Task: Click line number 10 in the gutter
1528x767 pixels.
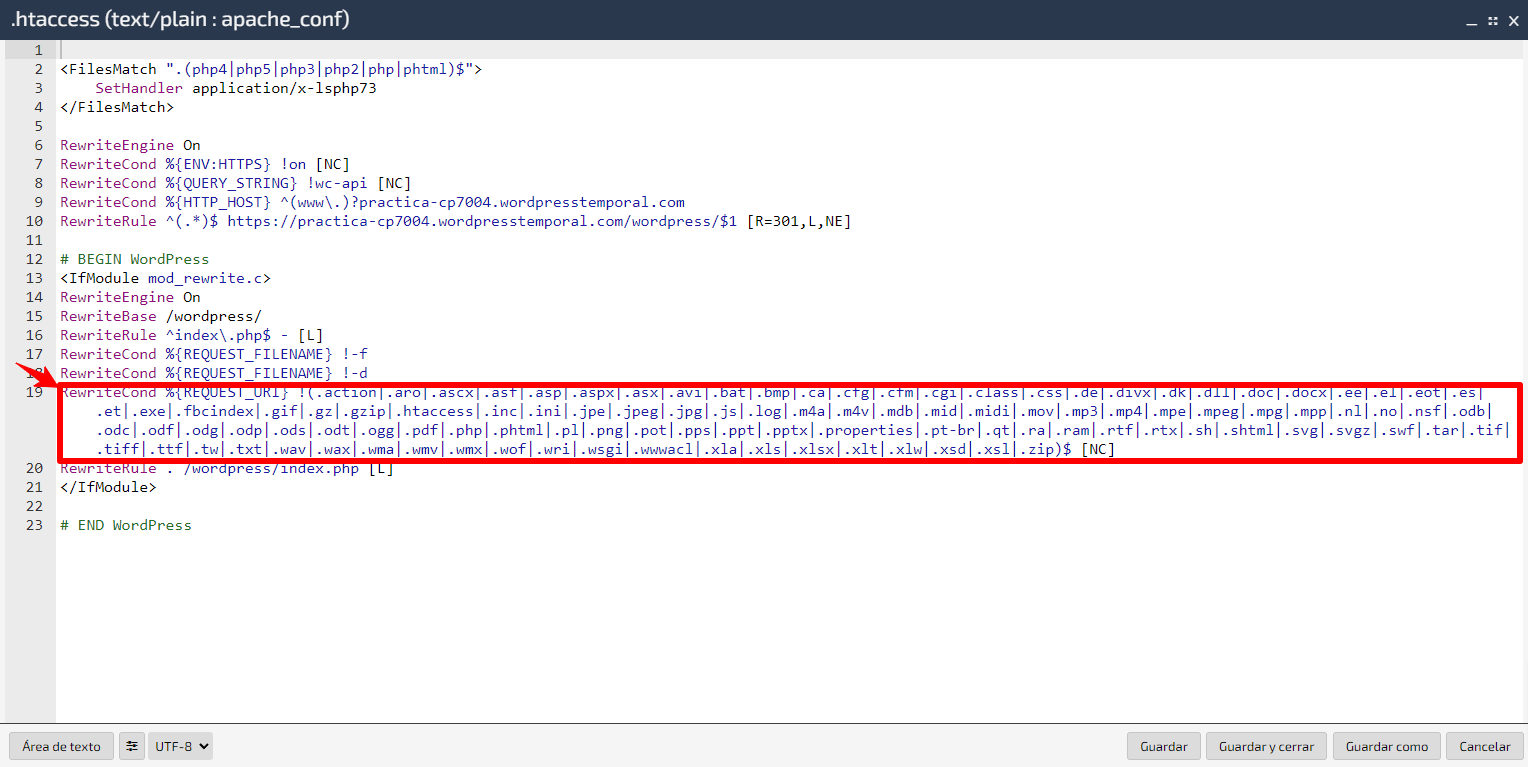Action: pyautogui.click(x=35, y=221)
